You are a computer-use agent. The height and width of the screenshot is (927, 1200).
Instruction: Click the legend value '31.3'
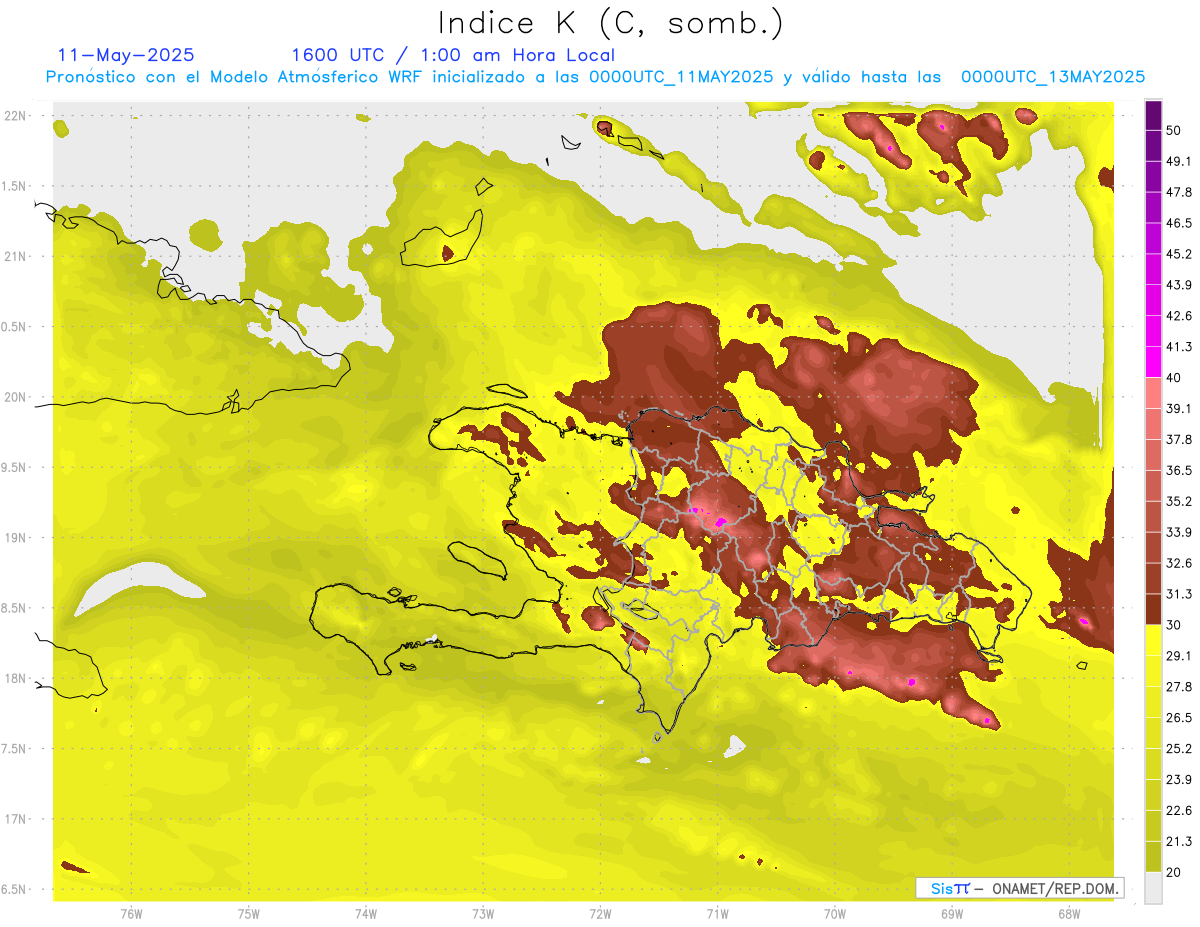pos(1179,594)
